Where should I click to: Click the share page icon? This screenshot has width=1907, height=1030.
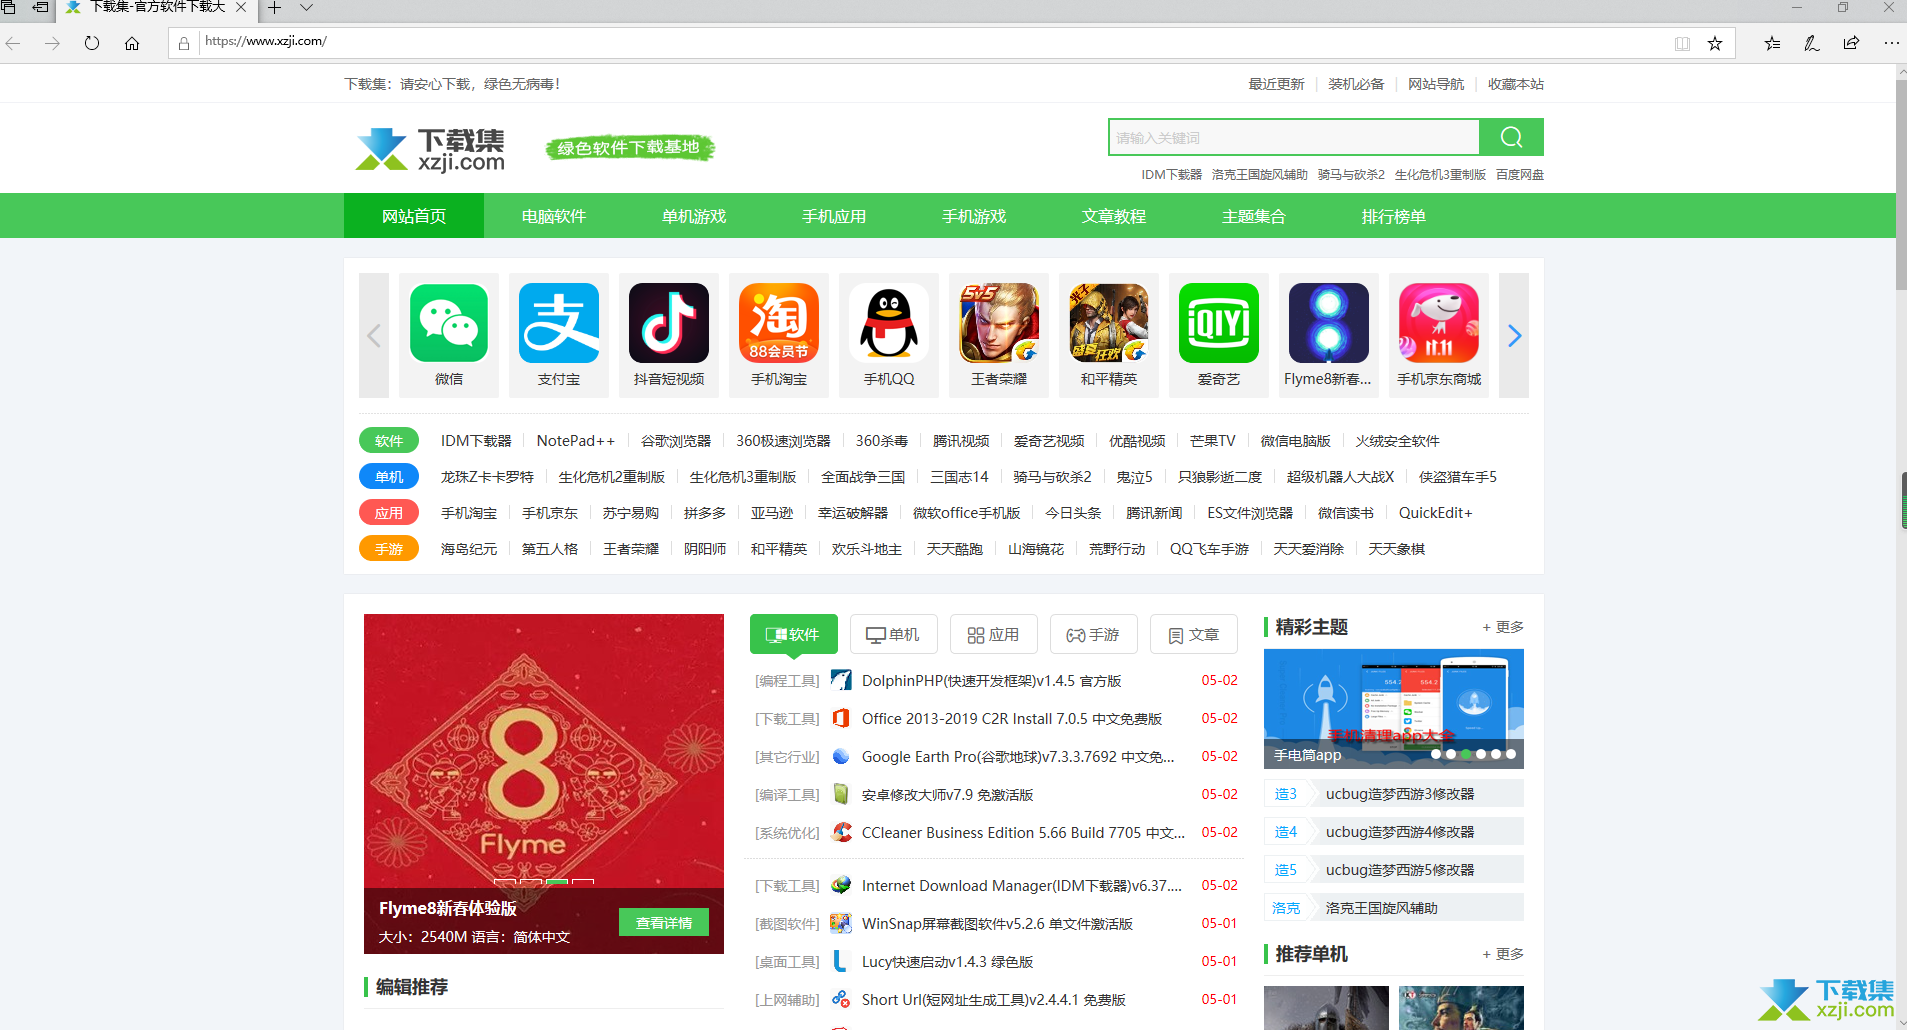click(1851, 43)
